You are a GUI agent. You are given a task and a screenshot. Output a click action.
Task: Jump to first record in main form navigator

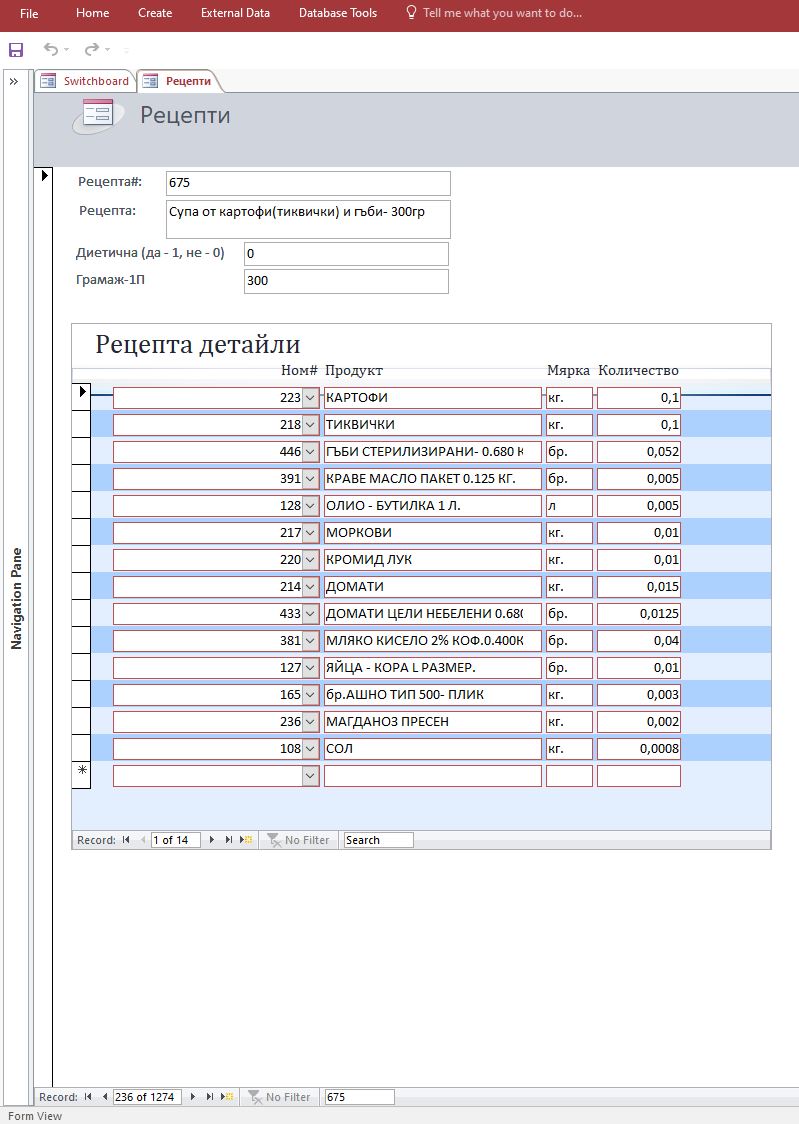pos(88,1097)
